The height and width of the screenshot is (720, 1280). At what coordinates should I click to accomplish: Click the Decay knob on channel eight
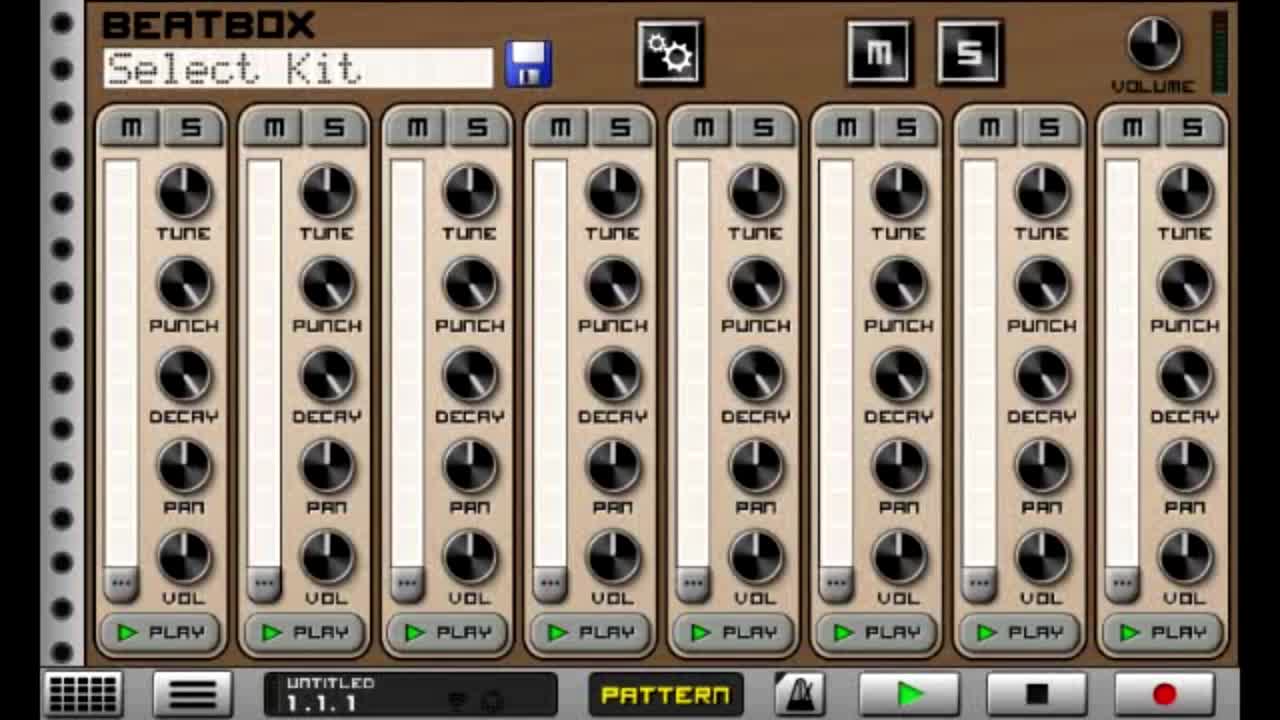pyautogui.click(x=1186, y=375)
